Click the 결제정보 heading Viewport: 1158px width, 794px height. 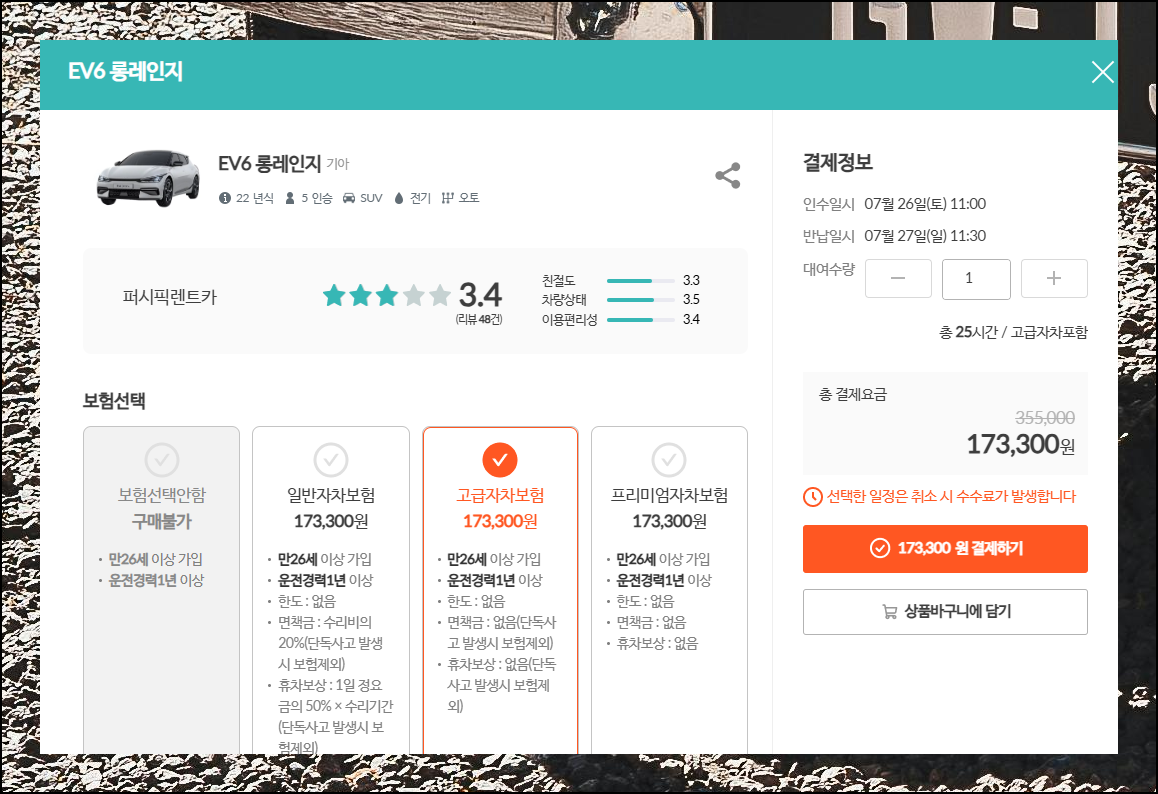tap(837, 162)
